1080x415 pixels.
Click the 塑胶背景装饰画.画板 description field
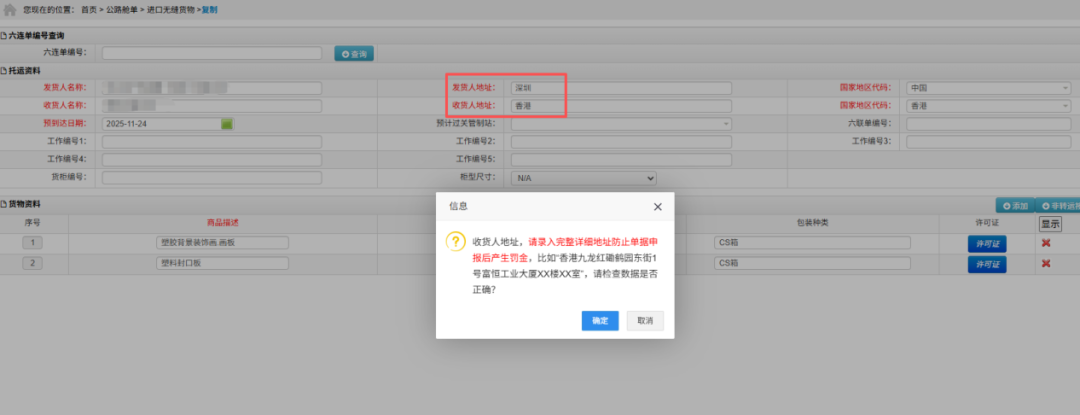[222, 243]
